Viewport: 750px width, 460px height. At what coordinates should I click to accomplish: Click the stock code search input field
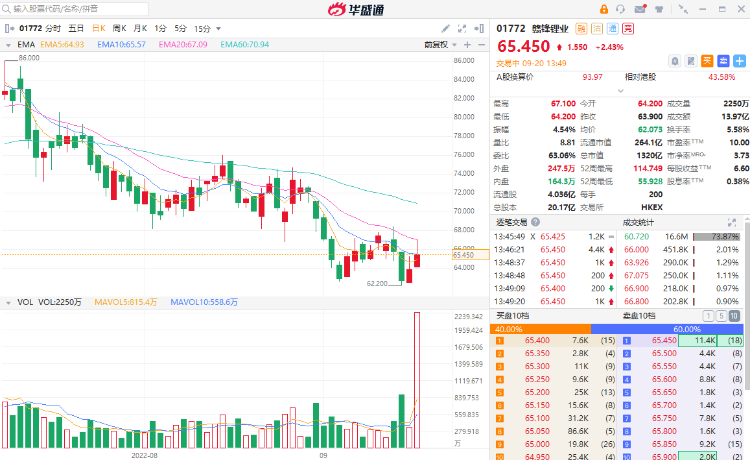click(x=100, y=8)
